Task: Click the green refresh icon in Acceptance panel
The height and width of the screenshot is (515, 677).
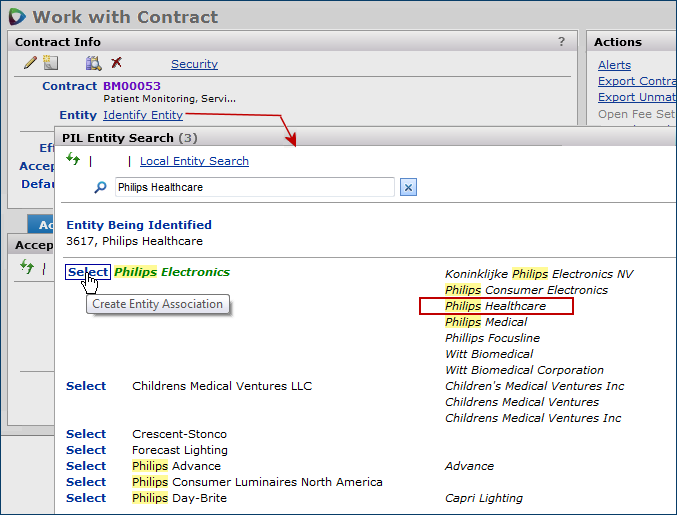Action: click(27, 266)
